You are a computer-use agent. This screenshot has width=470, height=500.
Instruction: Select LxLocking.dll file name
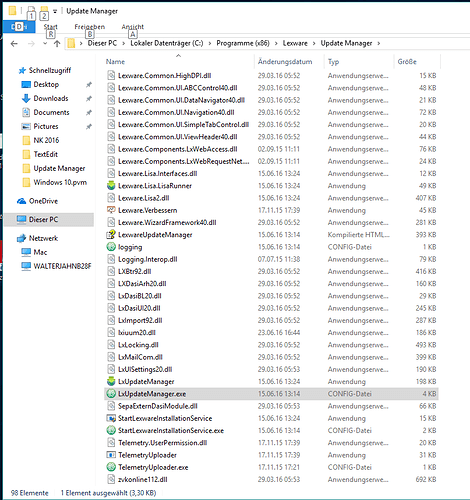tap(138, 345)
